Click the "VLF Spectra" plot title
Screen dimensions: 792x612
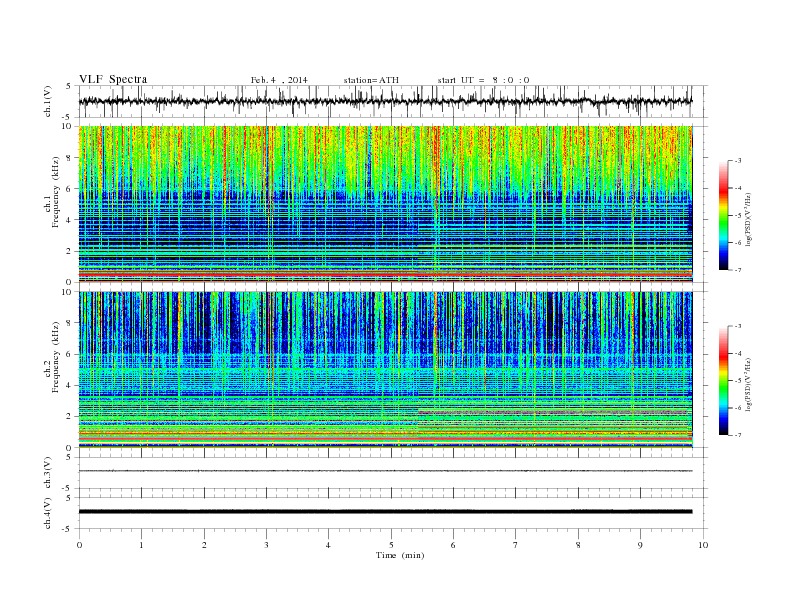coord(113,79)
